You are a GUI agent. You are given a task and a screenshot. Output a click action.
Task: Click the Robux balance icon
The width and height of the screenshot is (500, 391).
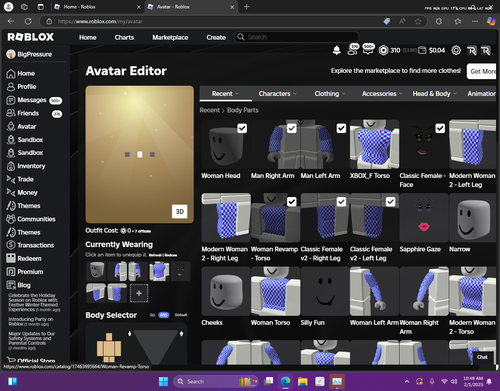point(383,50)
